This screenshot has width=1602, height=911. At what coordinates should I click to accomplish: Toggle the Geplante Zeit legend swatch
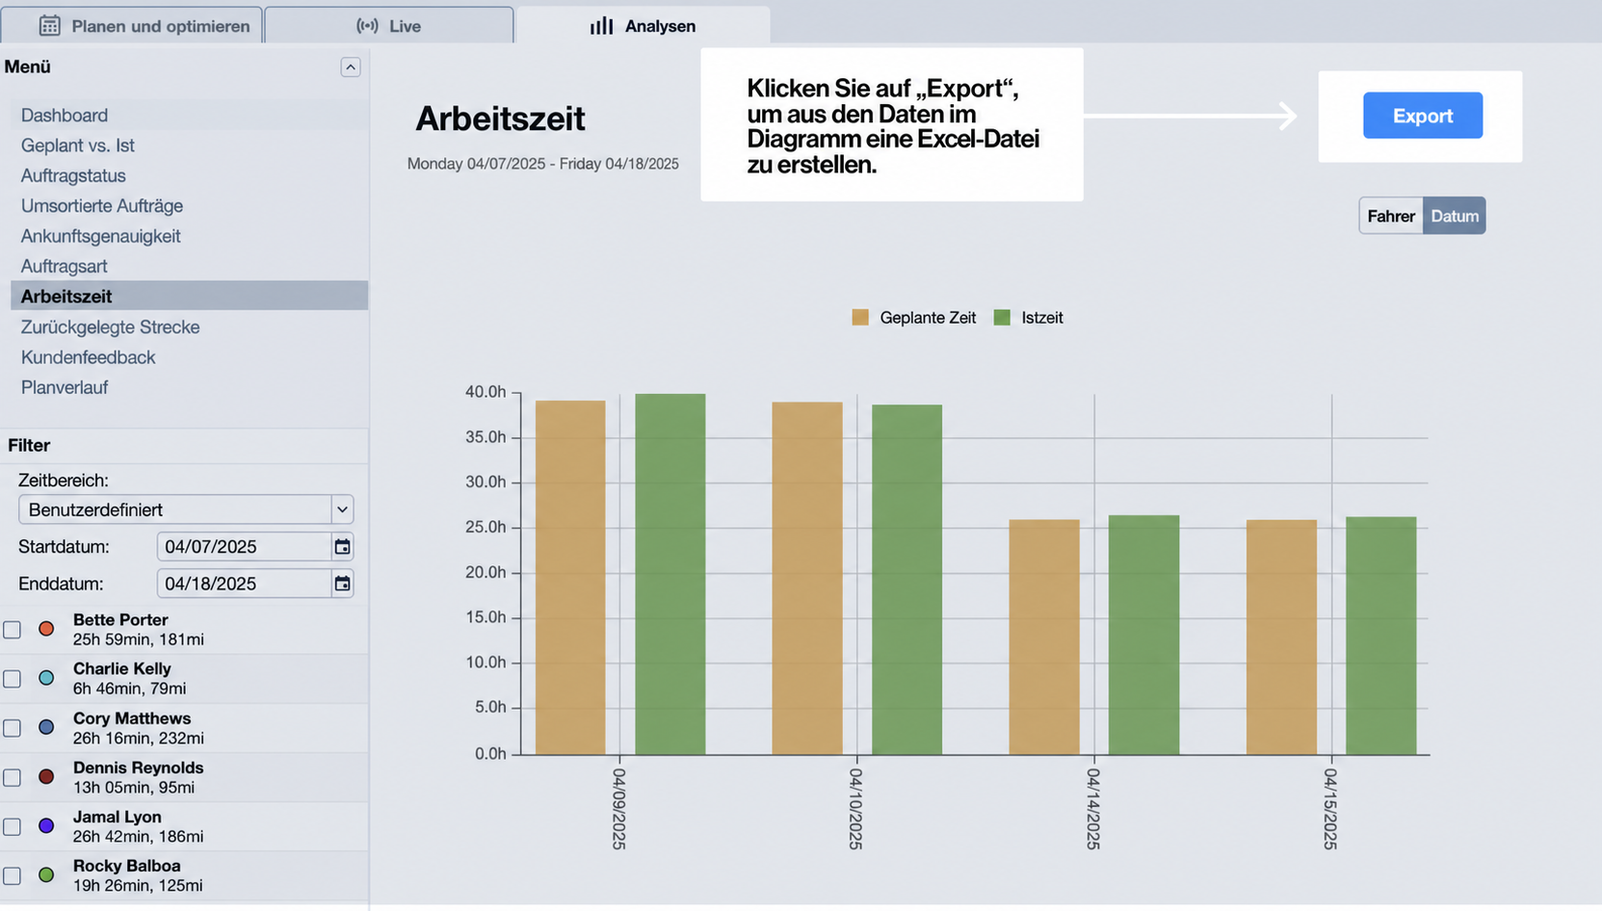[x=860, y=317]
